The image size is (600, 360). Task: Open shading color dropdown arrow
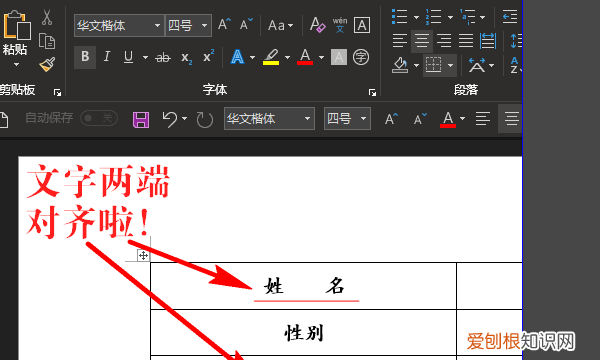pyautogui.click(x=416, y=65)
